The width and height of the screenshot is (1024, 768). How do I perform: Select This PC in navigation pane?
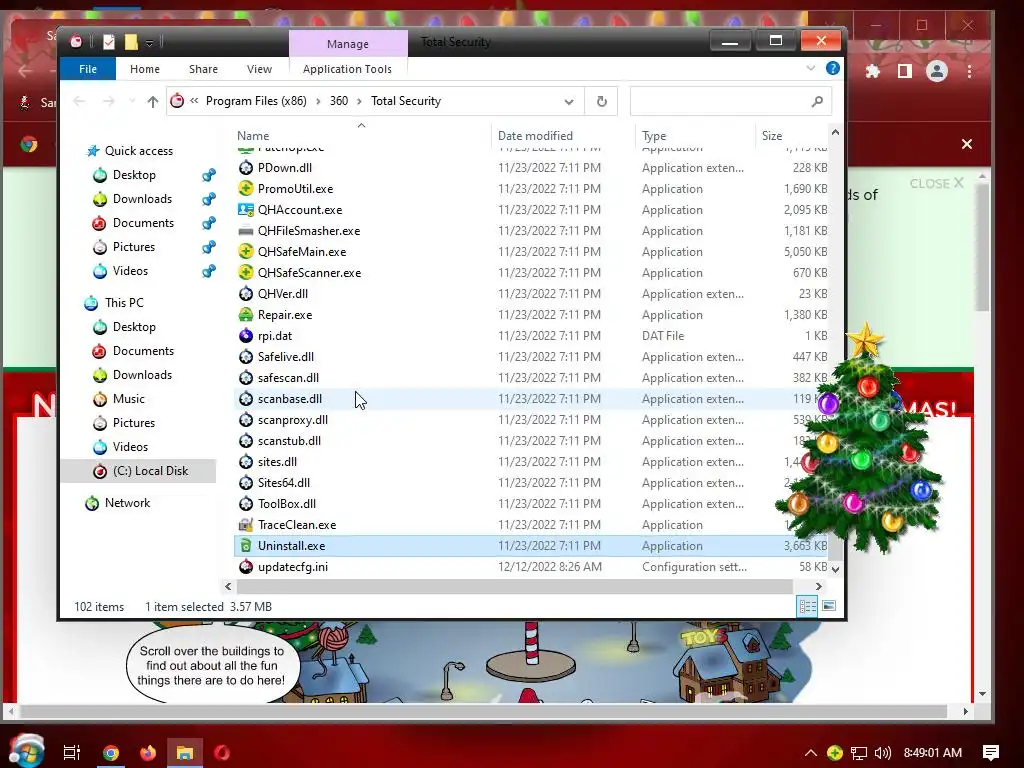pyautogui.click(x=124, y=303)
